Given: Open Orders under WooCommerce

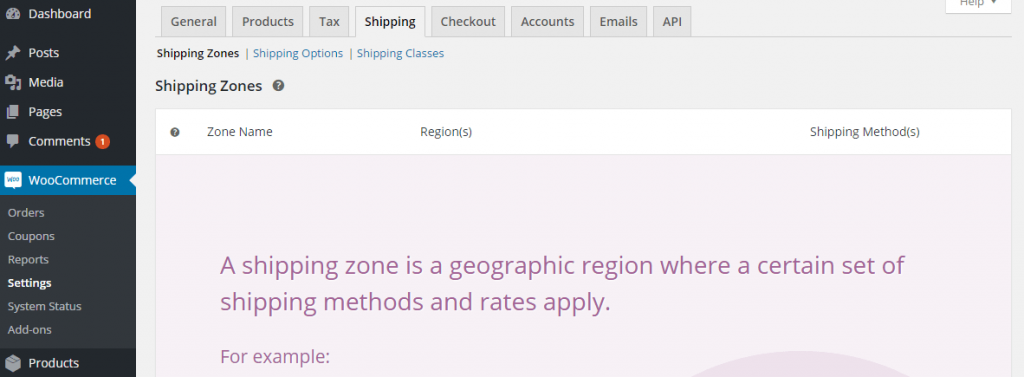Looking at the screenshot, I should pos(26,213).
